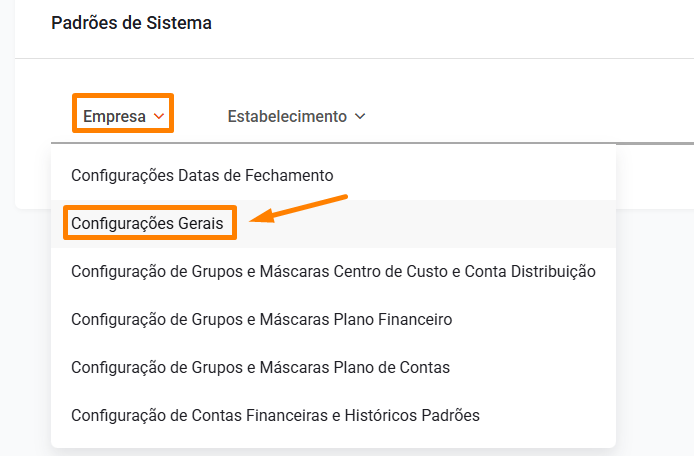This screenshot has width=694, height=456.
Task: Select Grupos e Máscaras Plano de Contas
Action: tap(260, 367)
